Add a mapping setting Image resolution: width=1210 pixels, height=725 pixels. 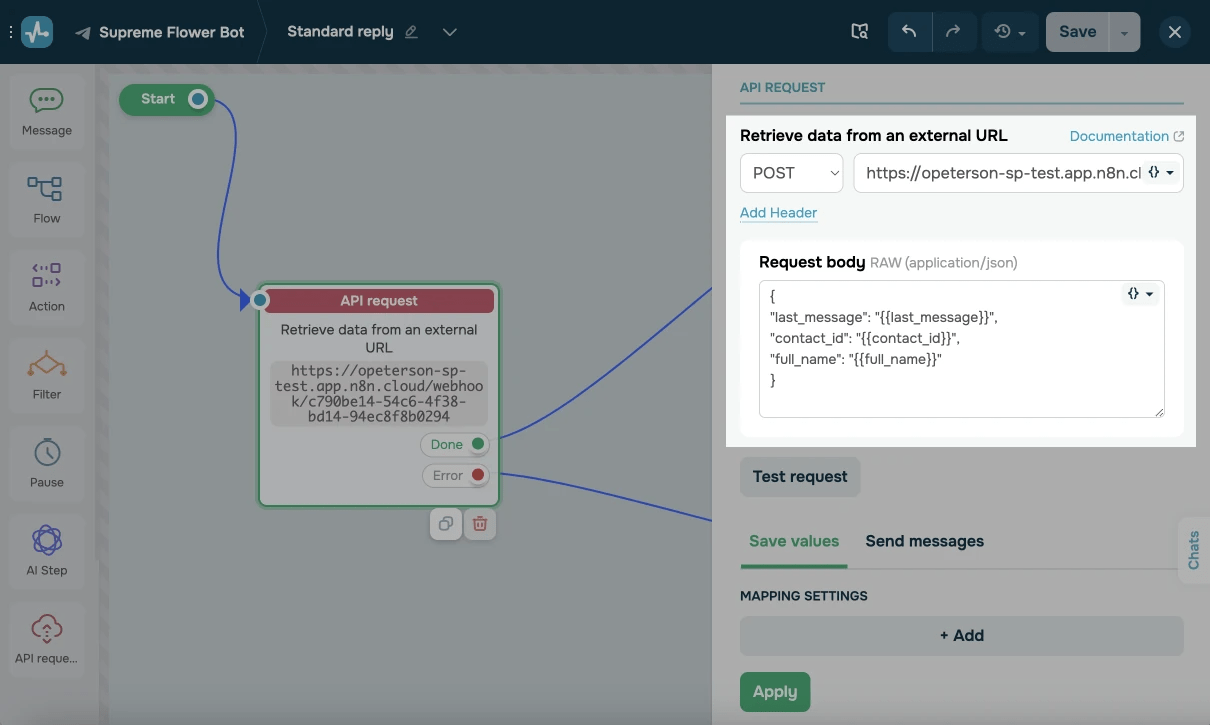tap(961, 636)
